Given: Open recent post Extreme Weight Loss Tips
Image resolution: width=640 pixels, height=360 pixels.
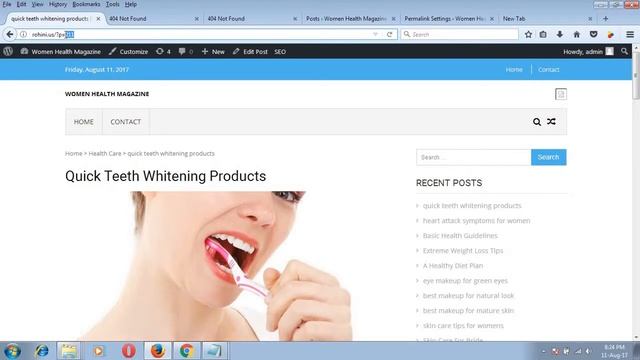Looking at the screenshot, I should click(463, 251).
